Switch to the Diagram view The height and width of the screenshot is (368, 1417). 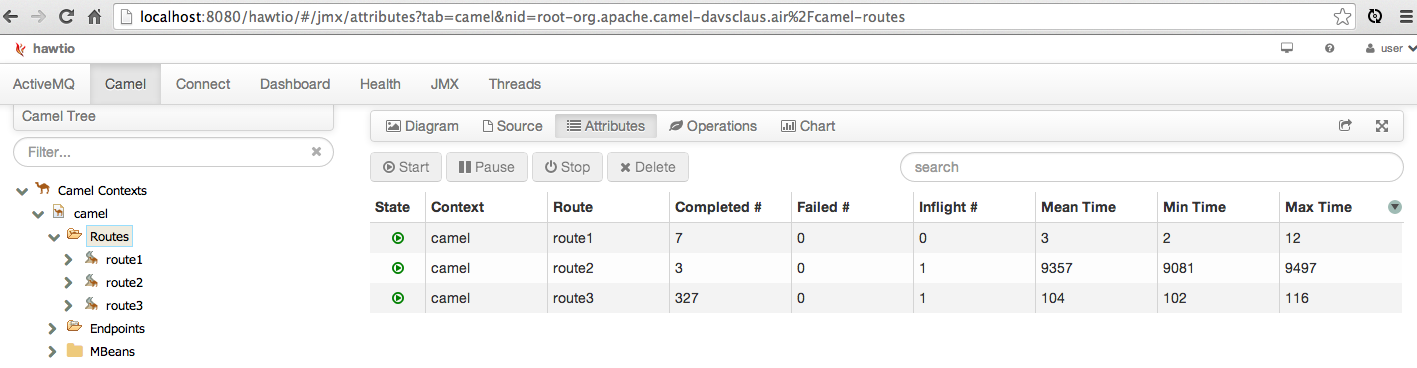(422, 126)
